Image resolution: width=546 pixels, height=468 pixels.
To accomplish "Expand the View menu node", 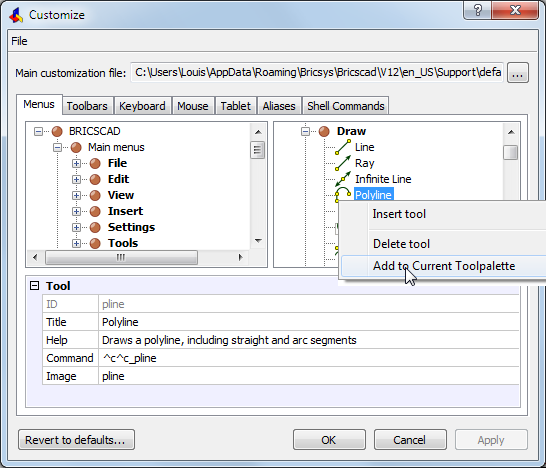I will [x=76, y=195].
